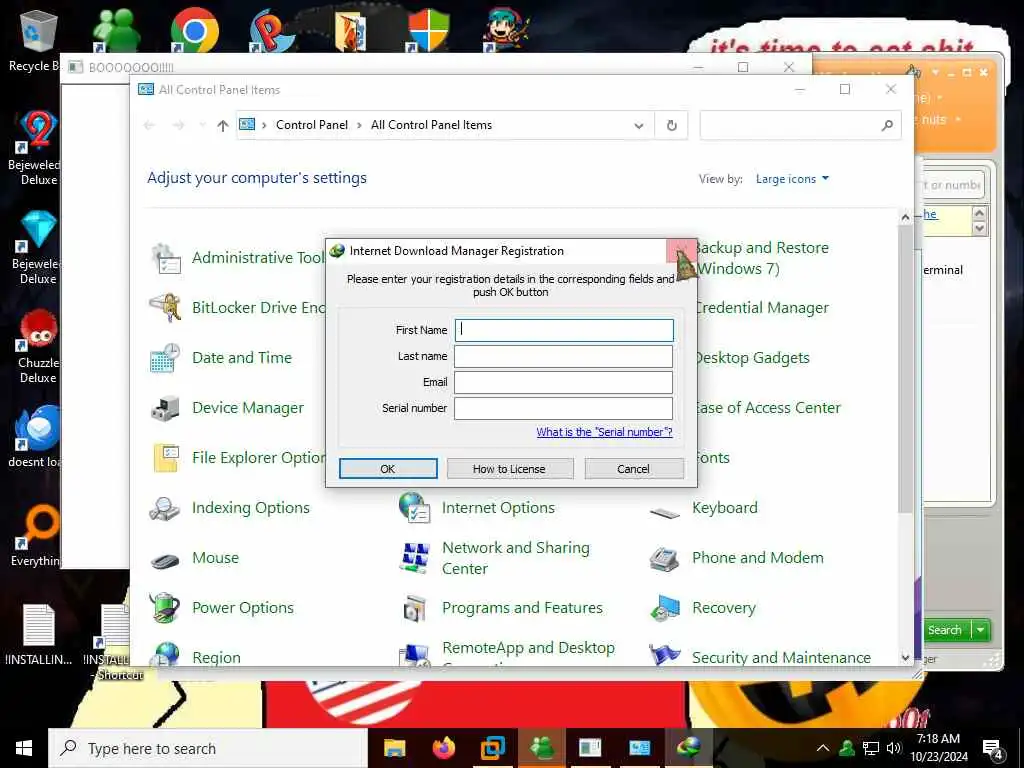Click the taskbar Type here to search box
Image resolution: width=1024 pixels, height=768 pixels.
tap(208, 748)
